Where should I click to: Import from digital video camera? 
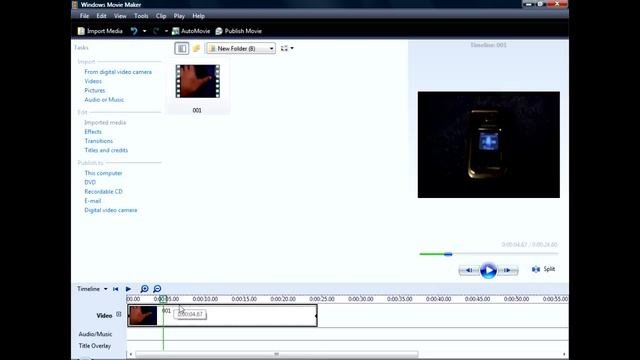click(x=118, y=72)
